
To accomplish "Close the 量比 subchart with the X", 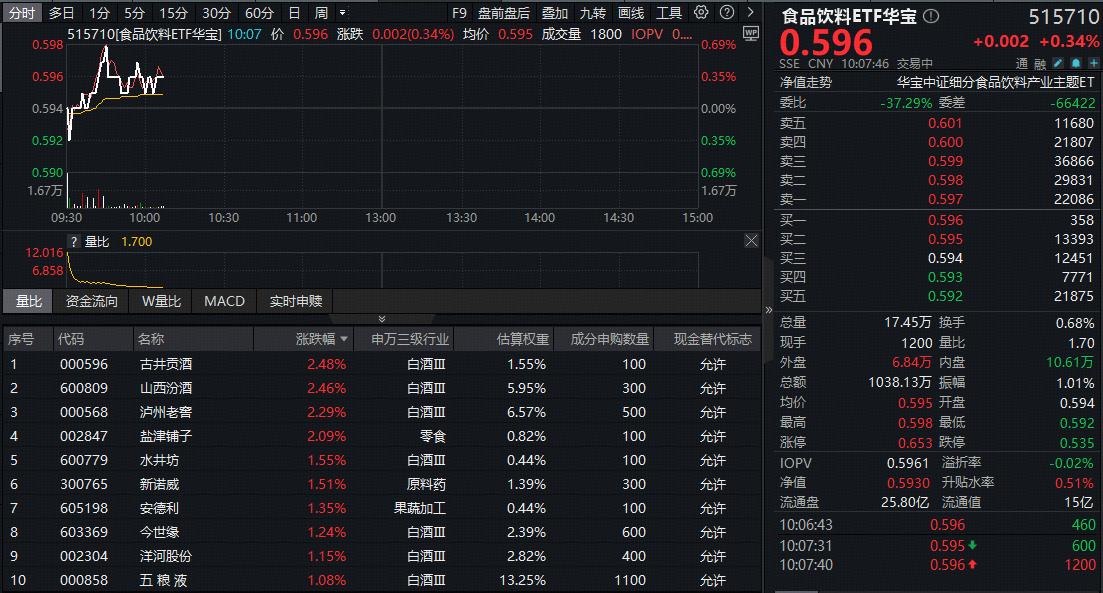I will click(x=751, y=241).
